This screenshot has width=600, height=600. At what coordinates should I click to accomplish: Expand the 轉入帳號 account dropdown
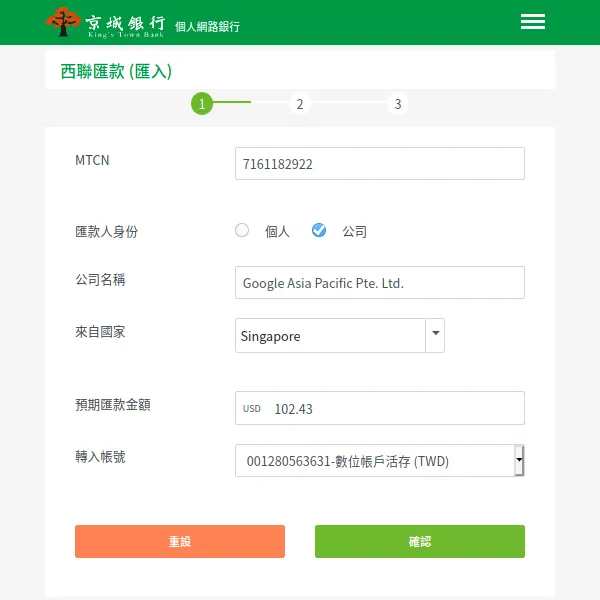[x=519, y=460]
